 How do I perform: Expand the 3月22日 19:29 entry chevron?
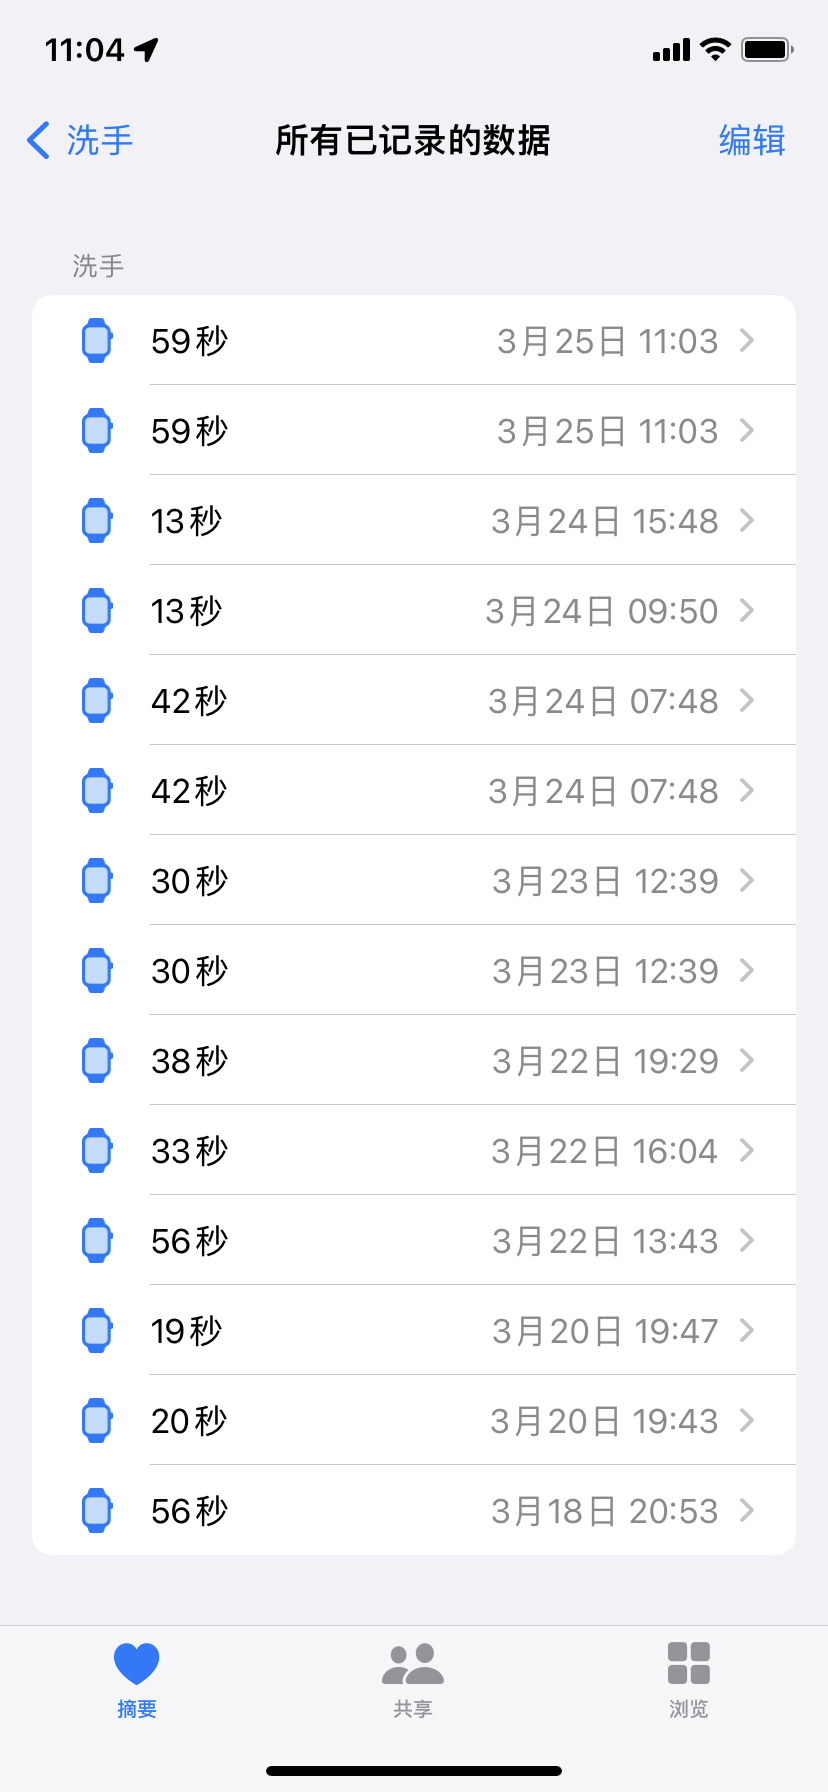747,1060
